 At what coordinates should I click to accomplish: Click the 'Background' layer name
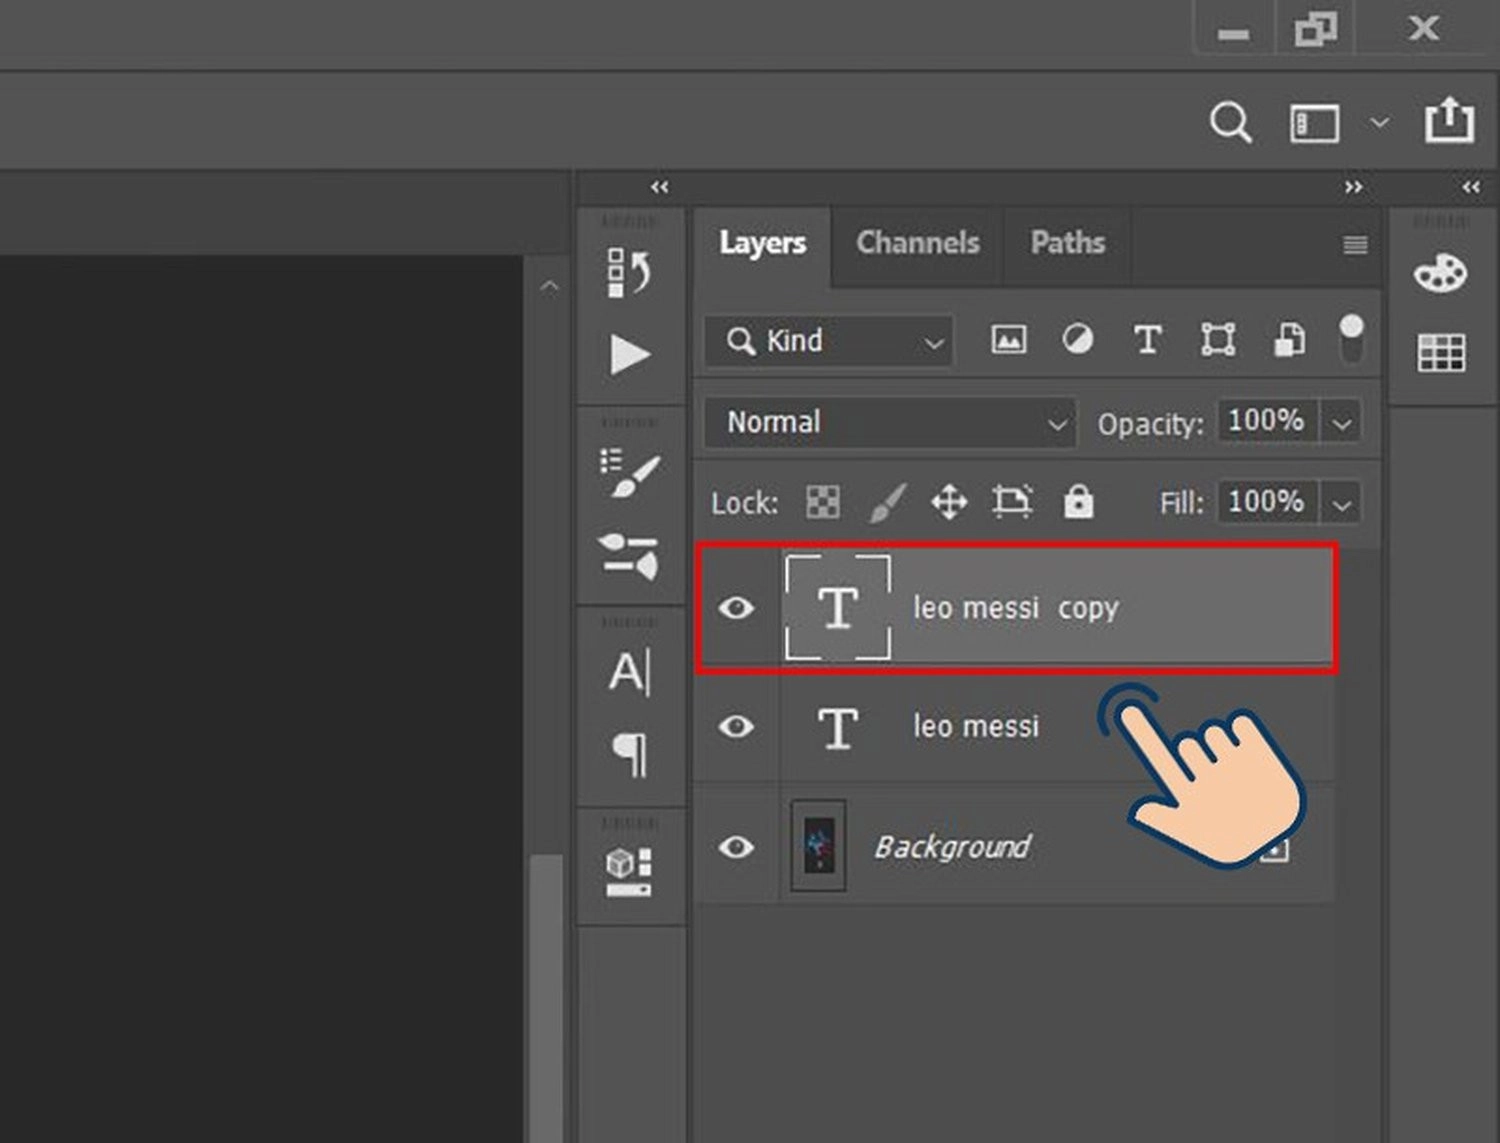coord(952,847)
